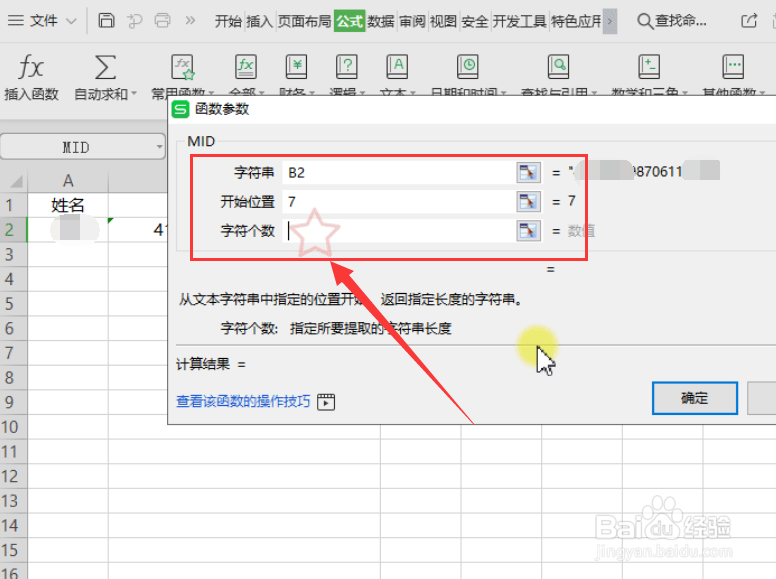Switch to the 特色应用 tab
The width and height of the screenshot is (776, 579).
(576, 21)
